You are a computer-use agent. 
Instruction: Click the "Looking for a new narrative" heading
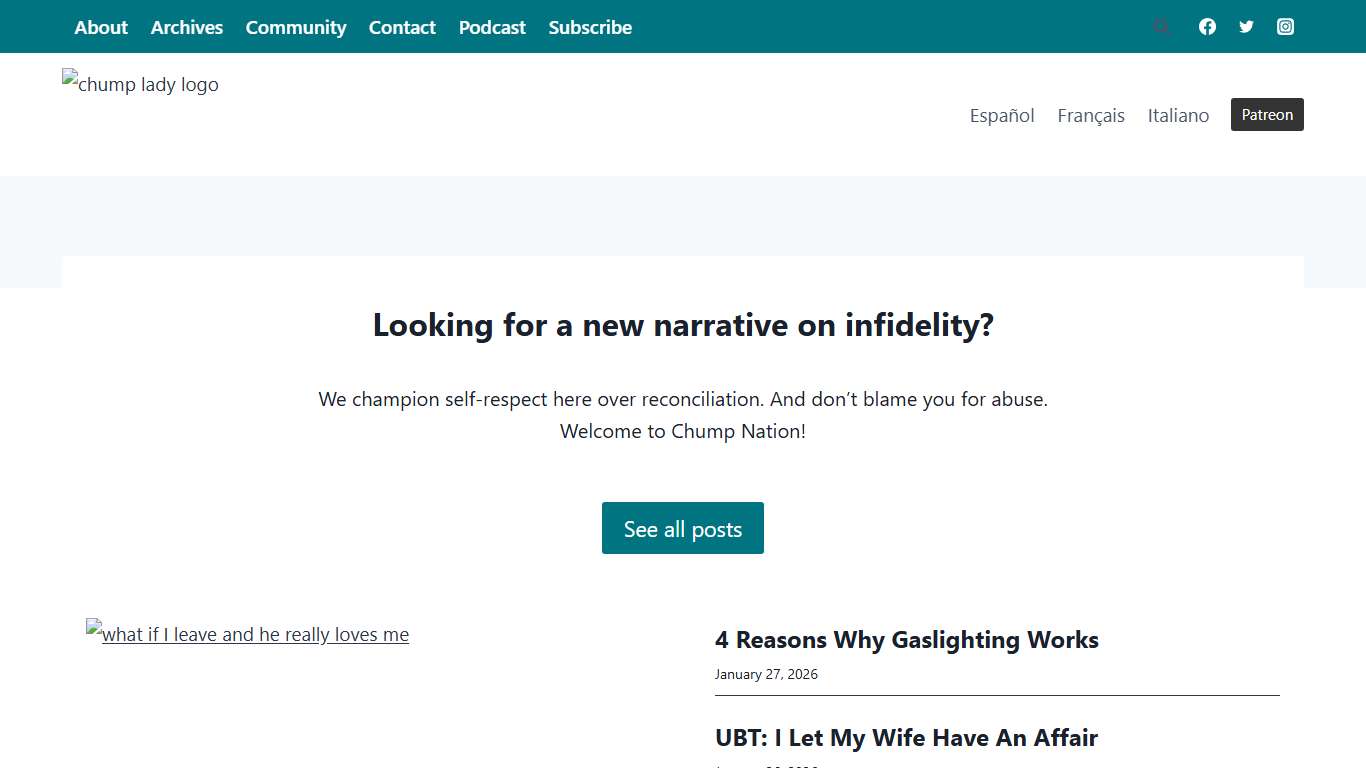point(683,325)
